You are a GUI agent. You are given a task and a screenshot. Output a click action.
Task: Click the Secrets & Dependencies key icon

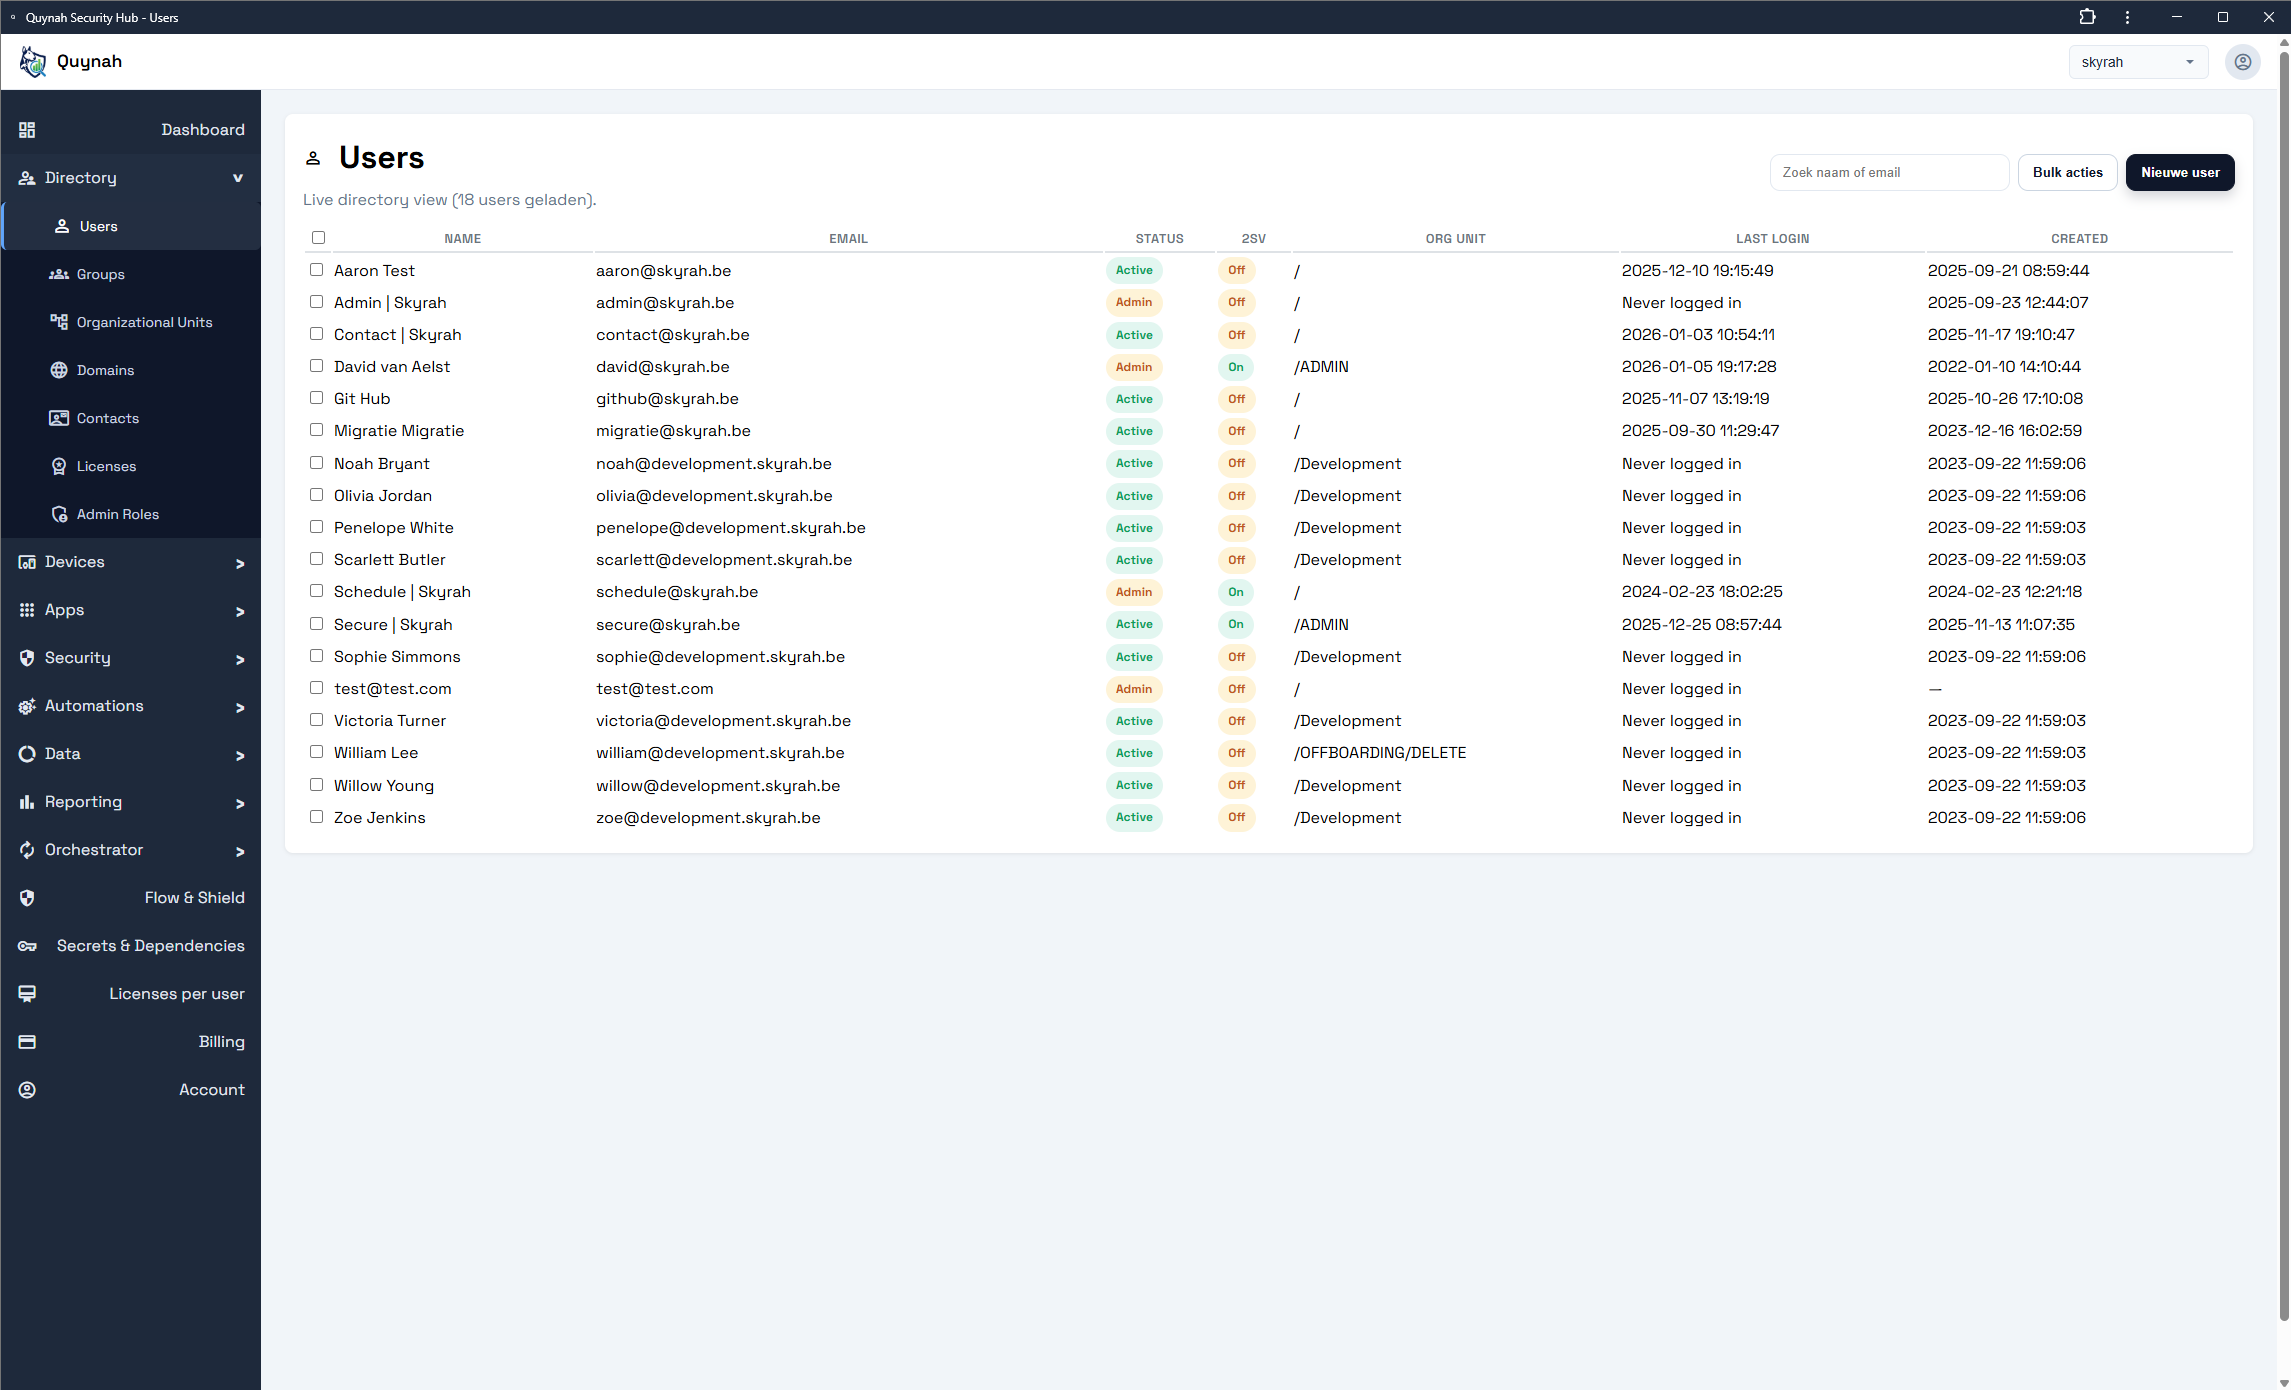click(x=27, y=946)
